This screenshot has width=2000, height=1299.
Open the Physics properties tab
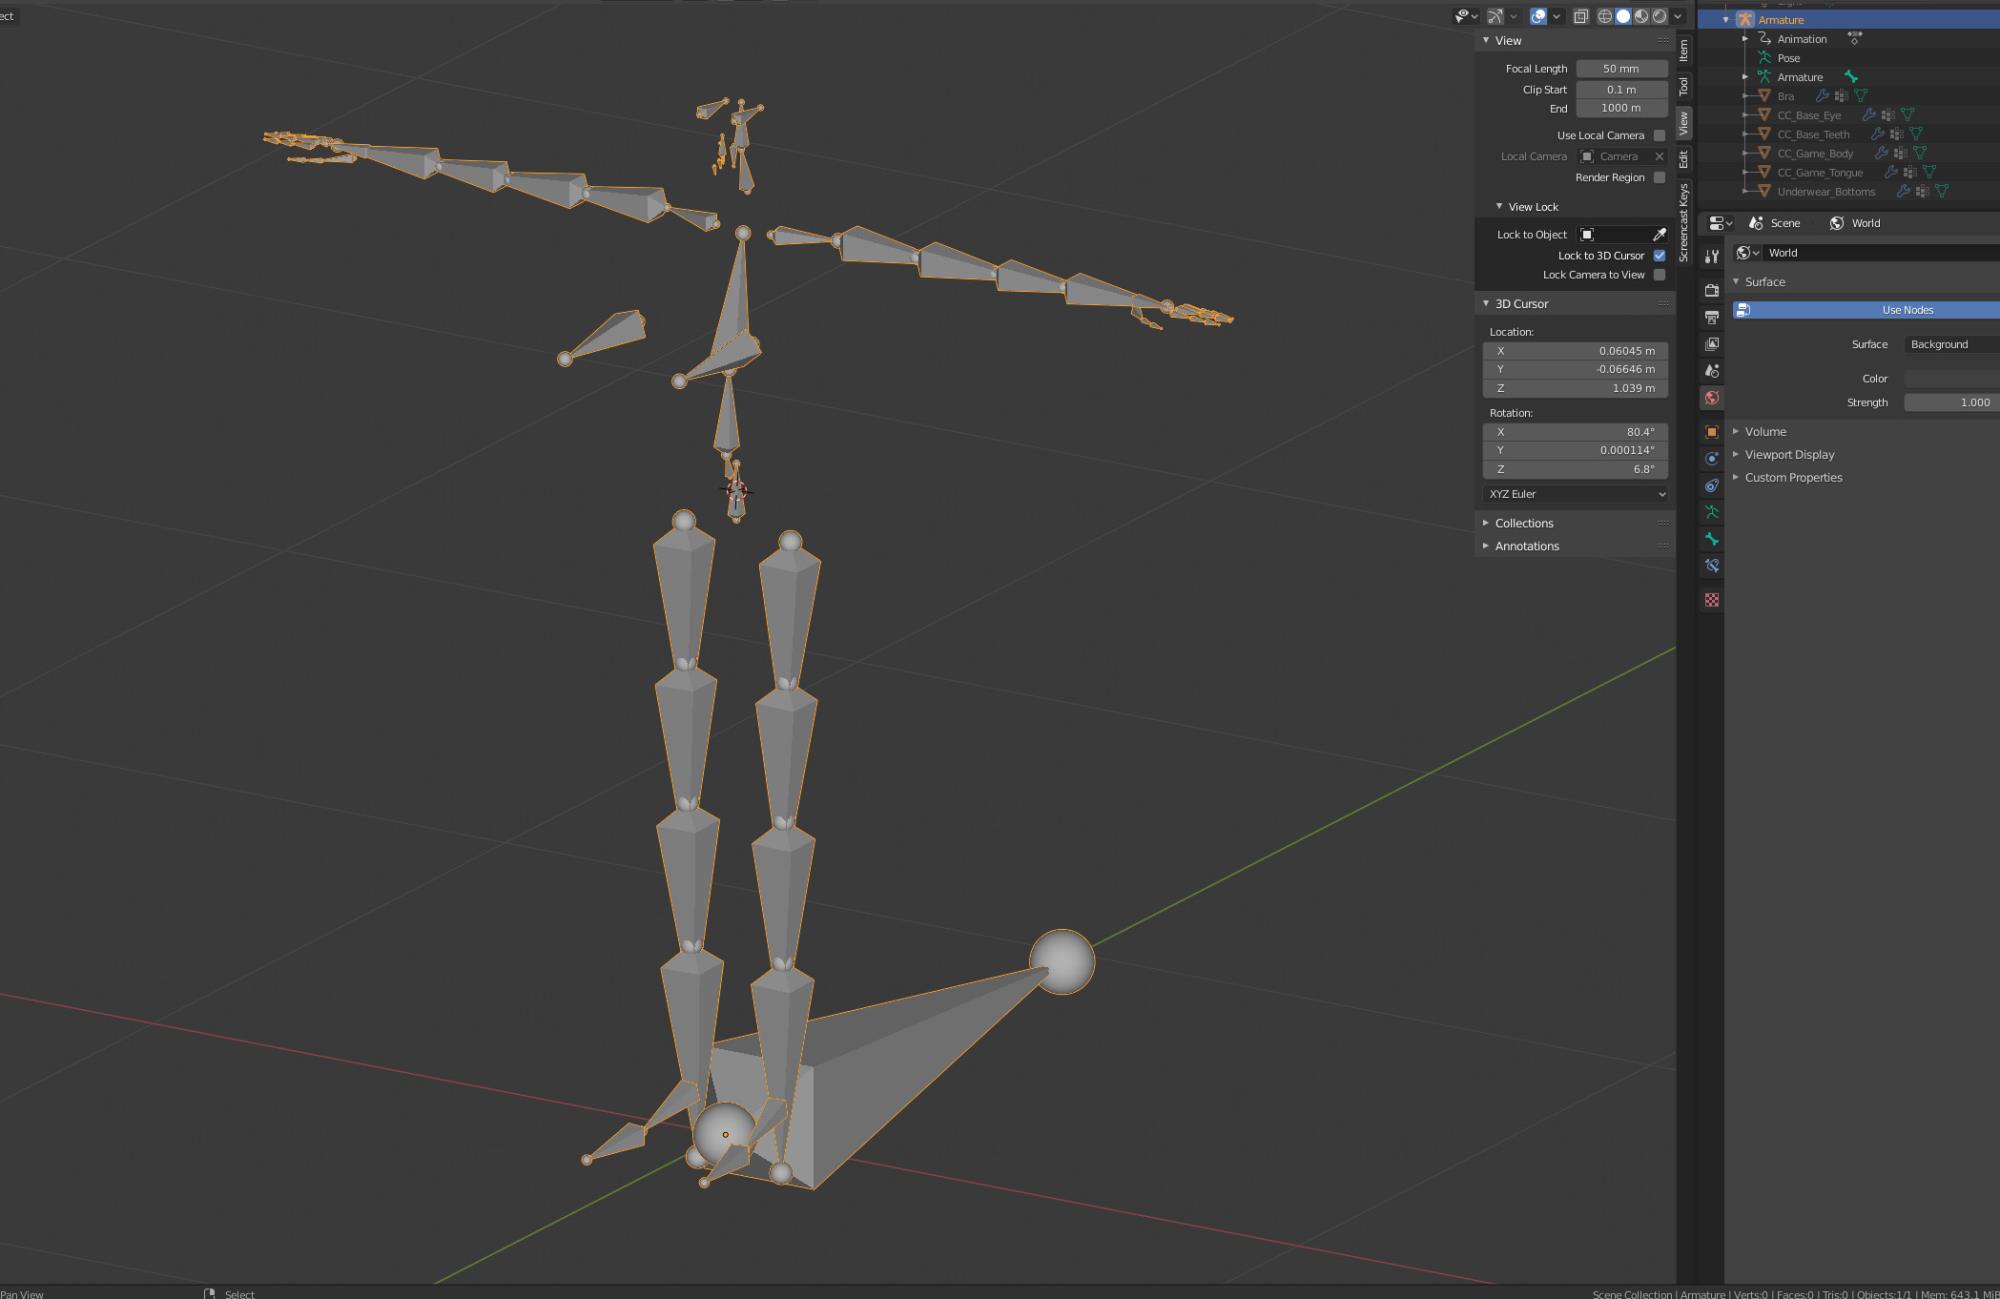click(x=1712, y=459)
